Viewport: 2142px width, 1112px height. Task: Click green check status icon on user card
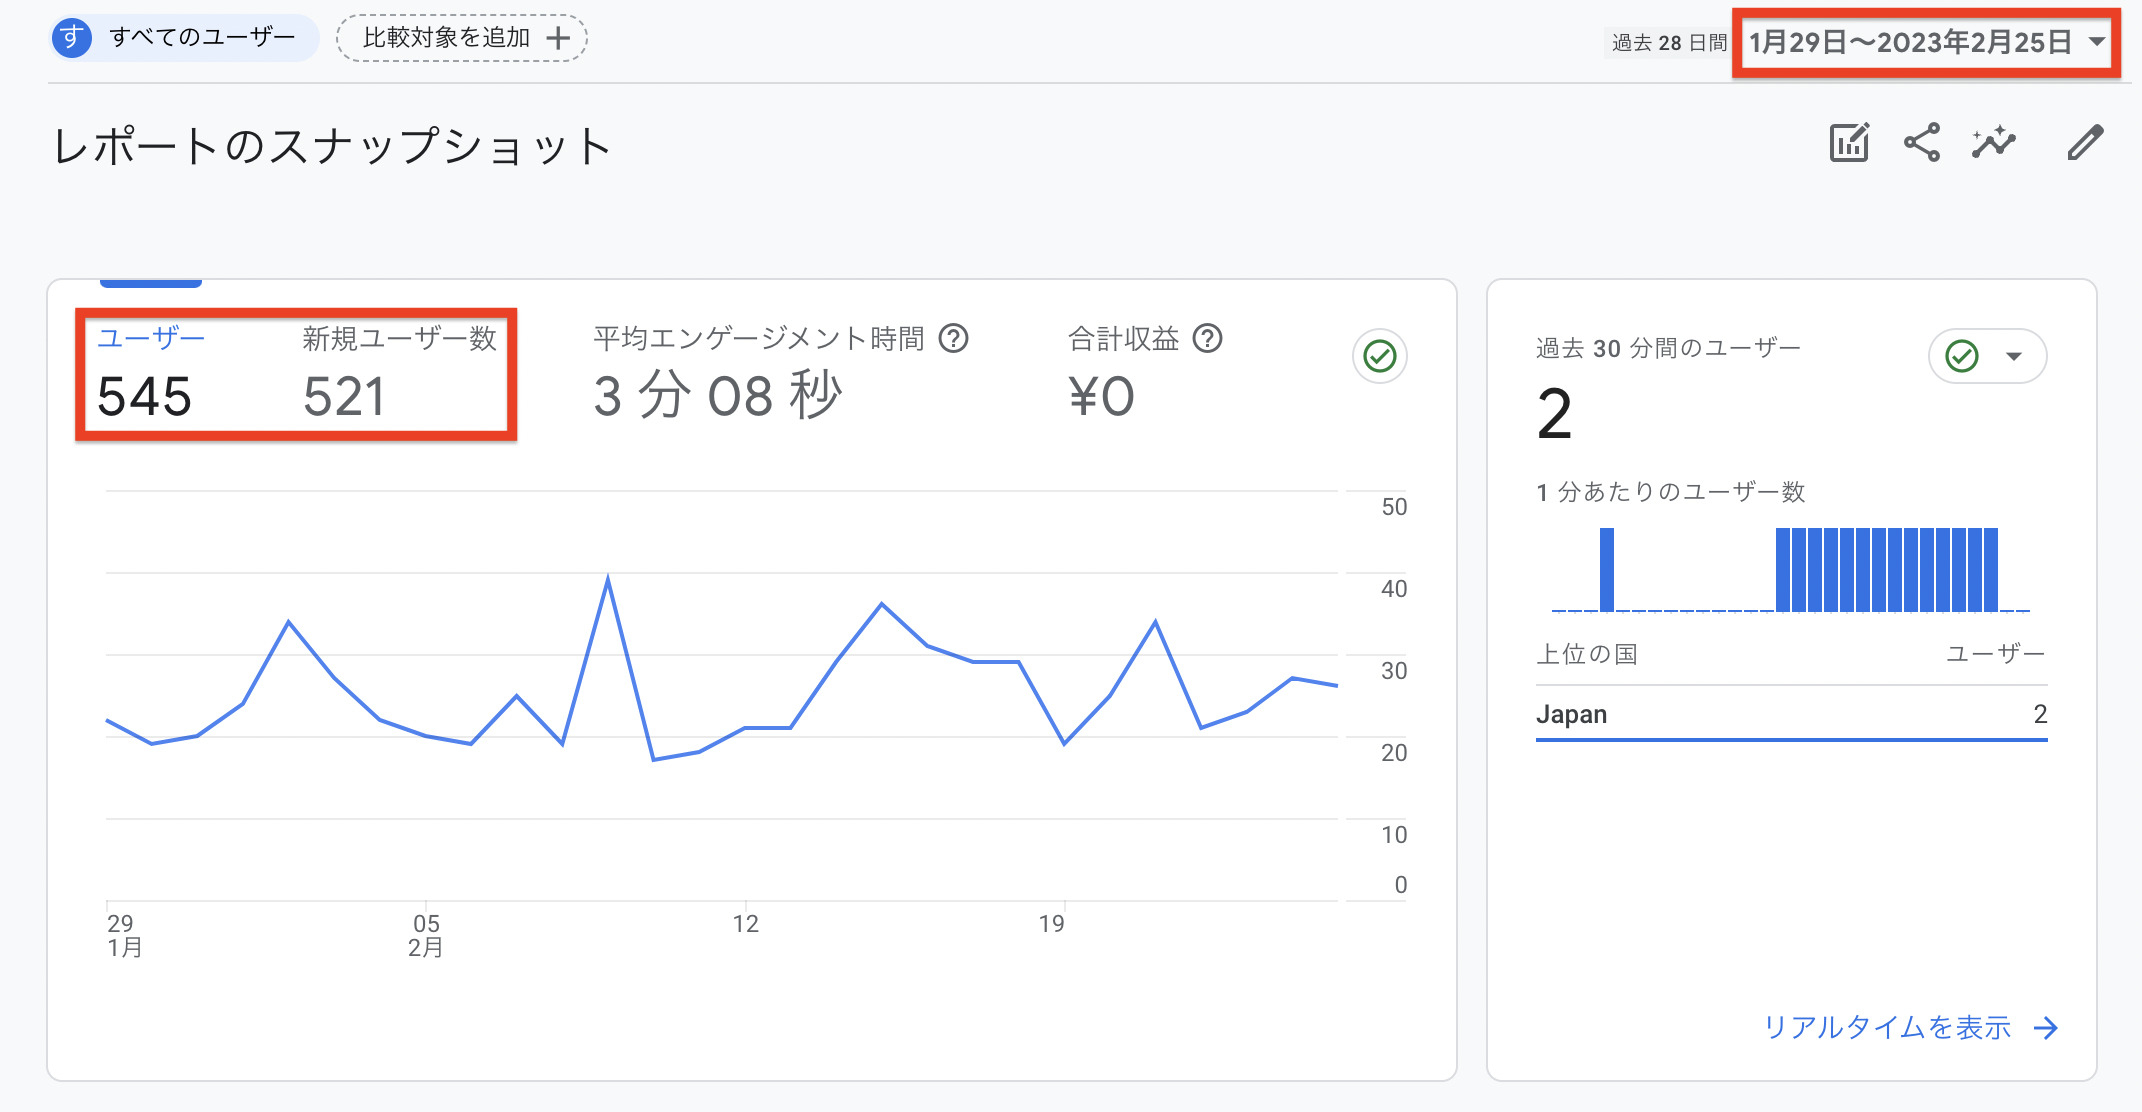1380,356
